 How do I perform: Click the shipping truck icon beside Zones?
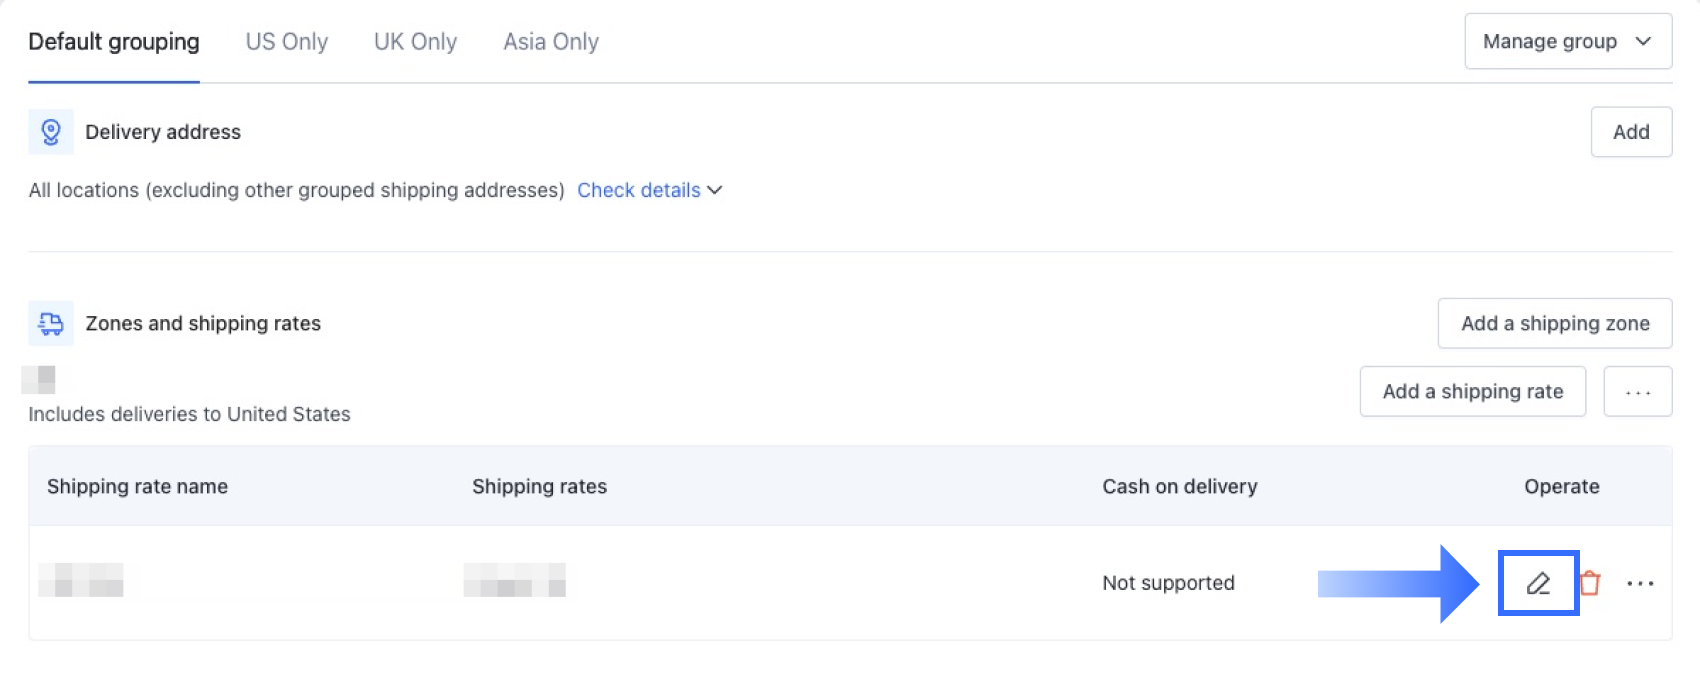click(x=51, y=324)
